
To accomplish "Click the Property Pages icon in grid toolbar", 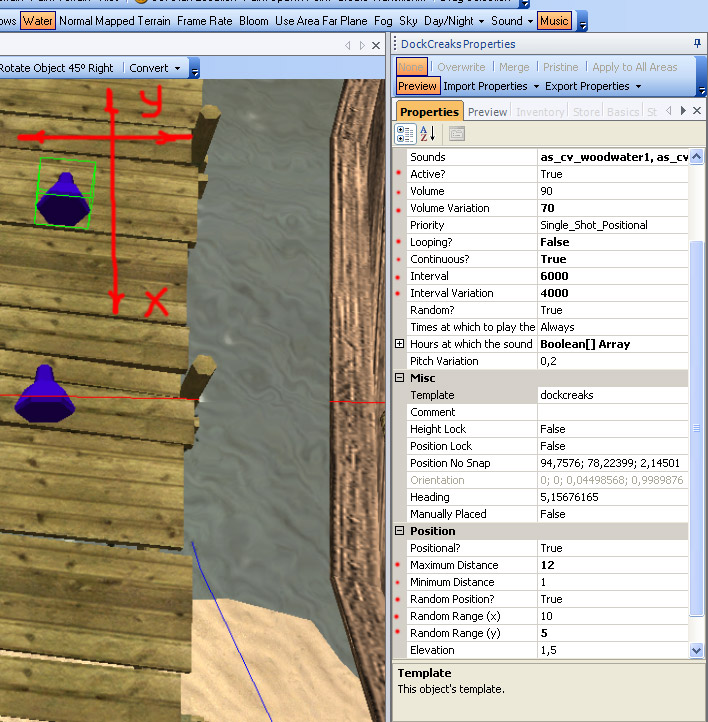I will (456, 134).
